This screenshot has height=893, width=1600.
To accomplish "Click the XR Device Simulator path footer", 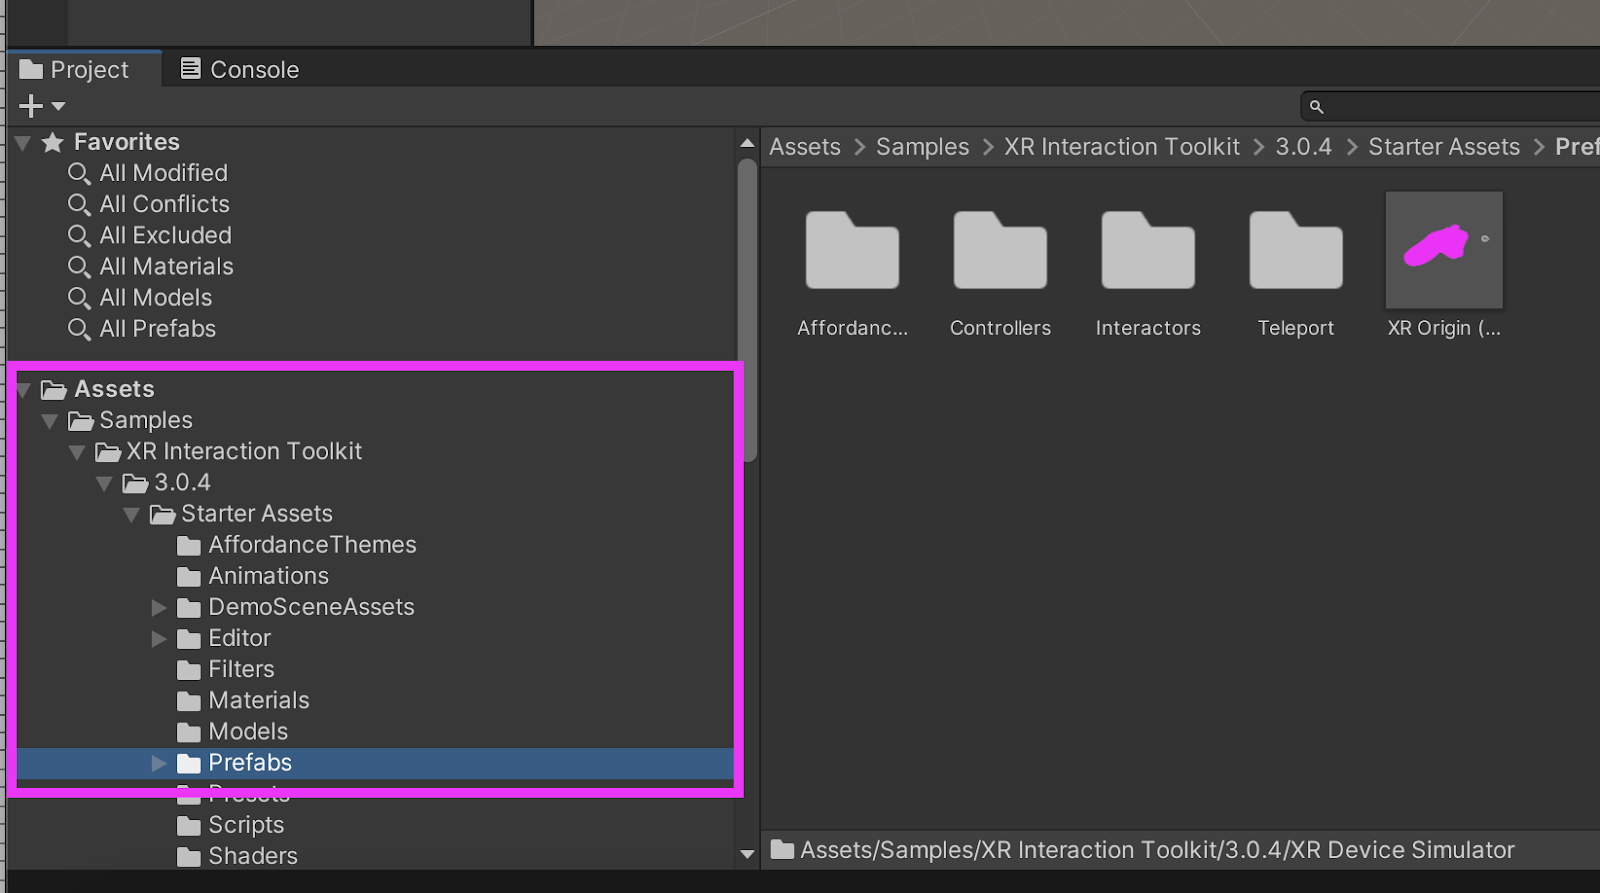I will coord(1157,850).
